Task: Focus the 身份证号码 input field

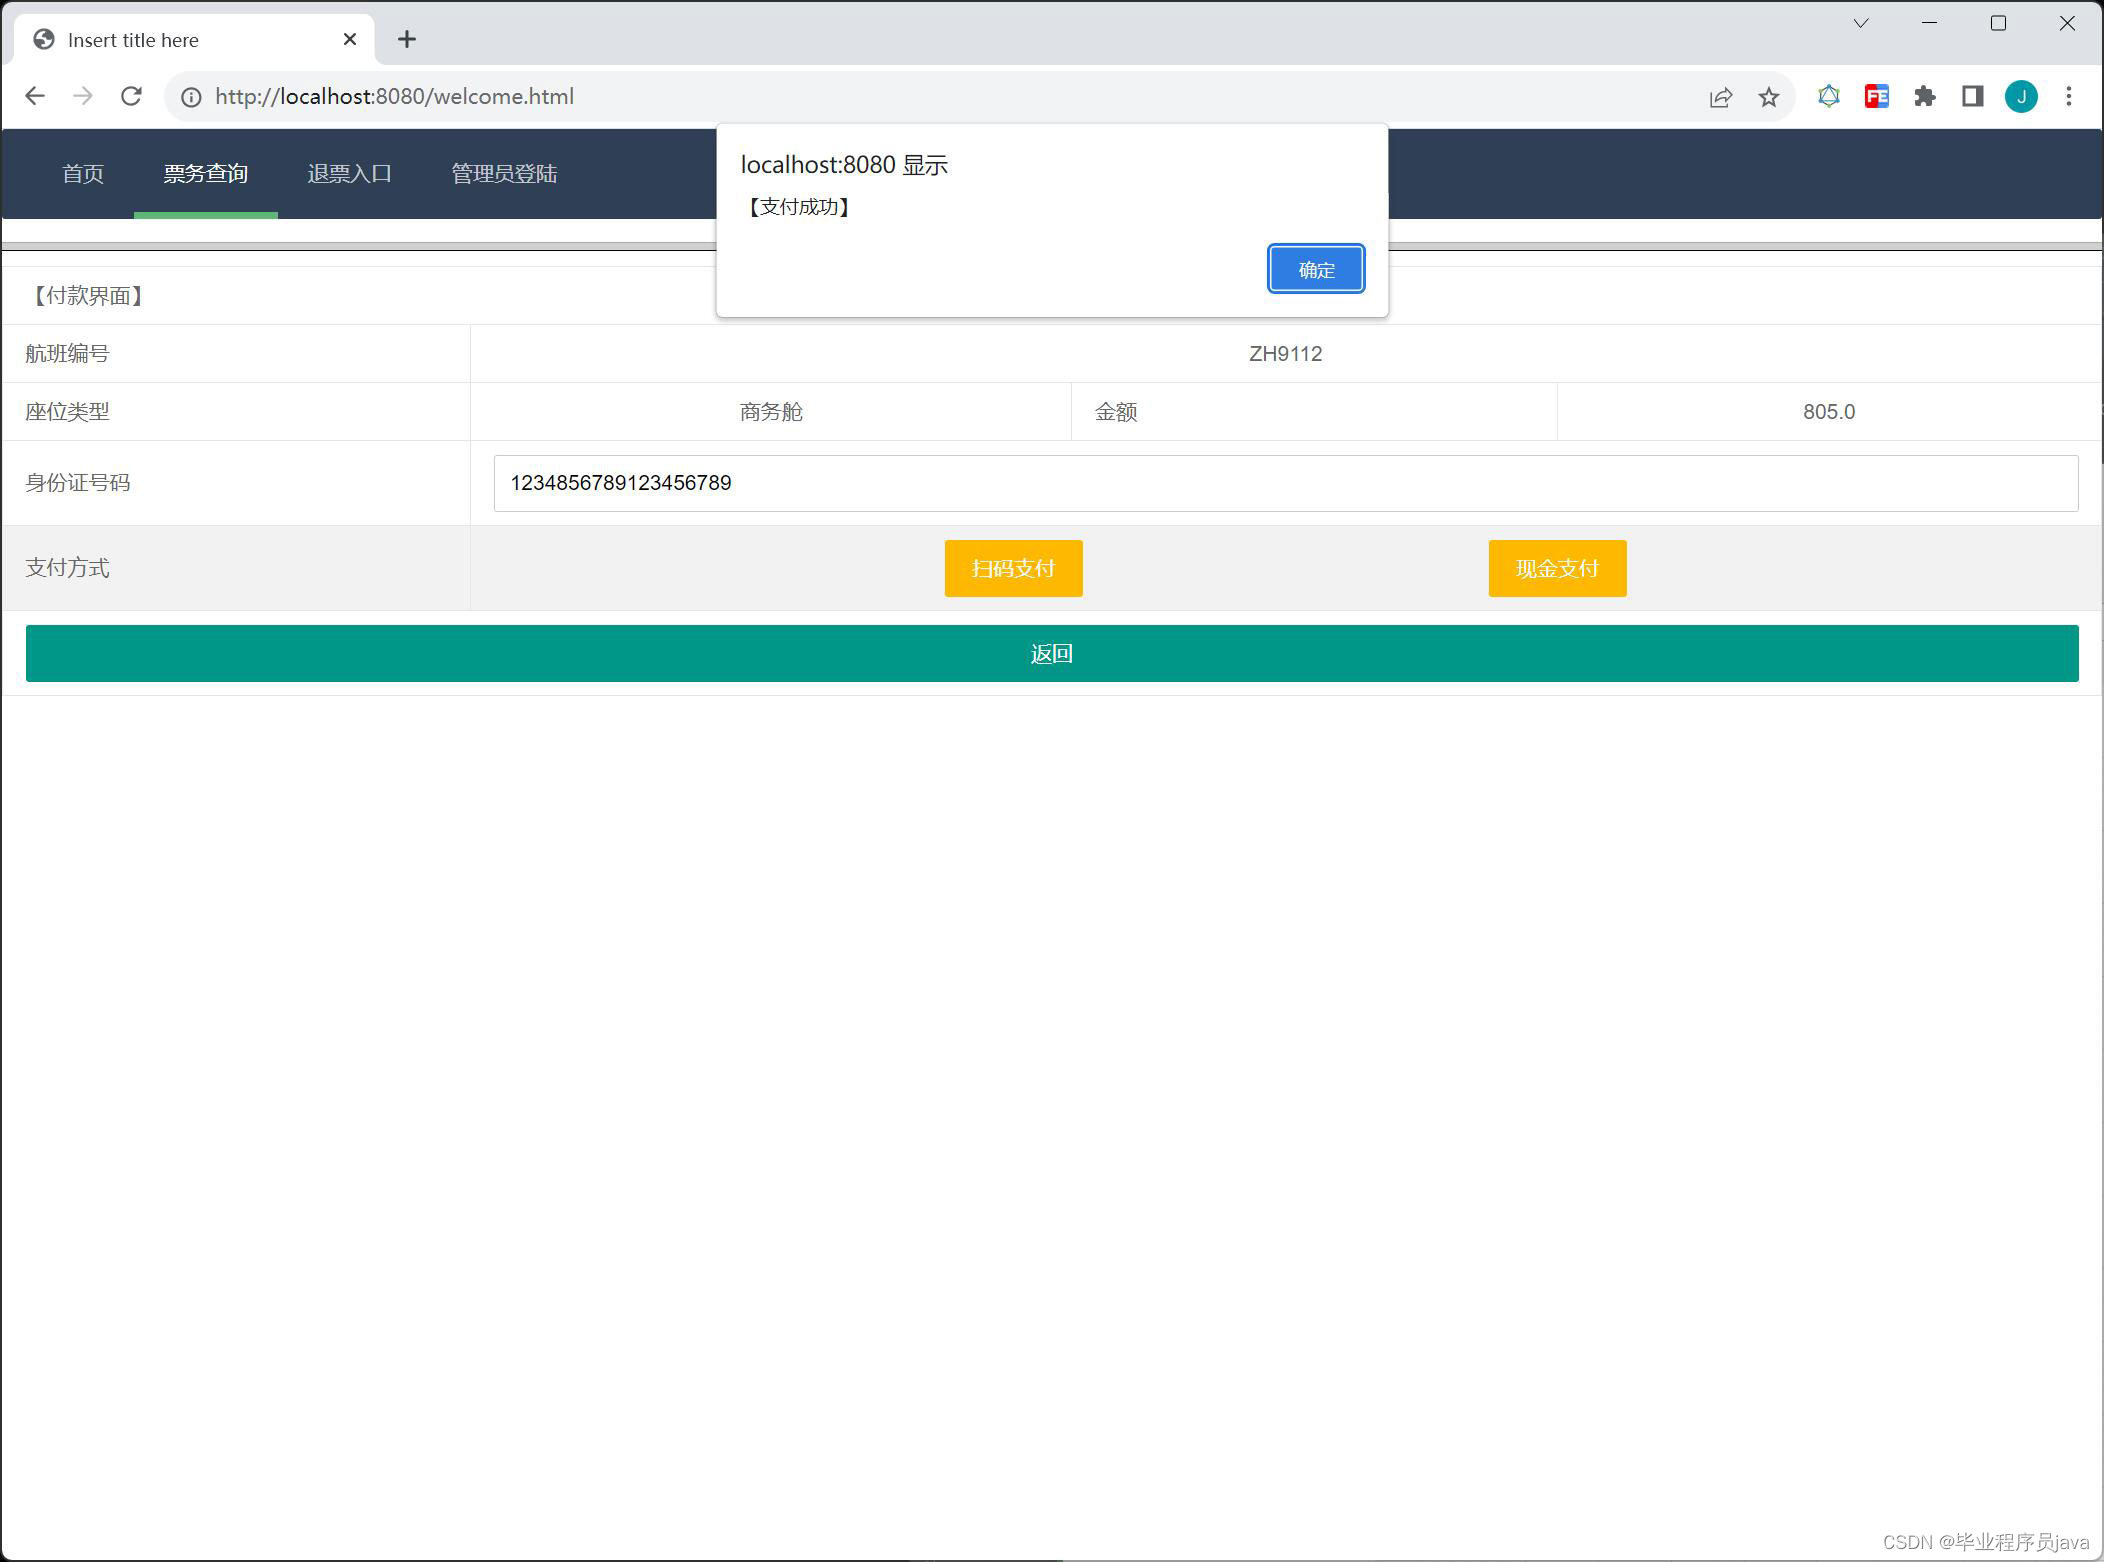Action: [1286, 483]
